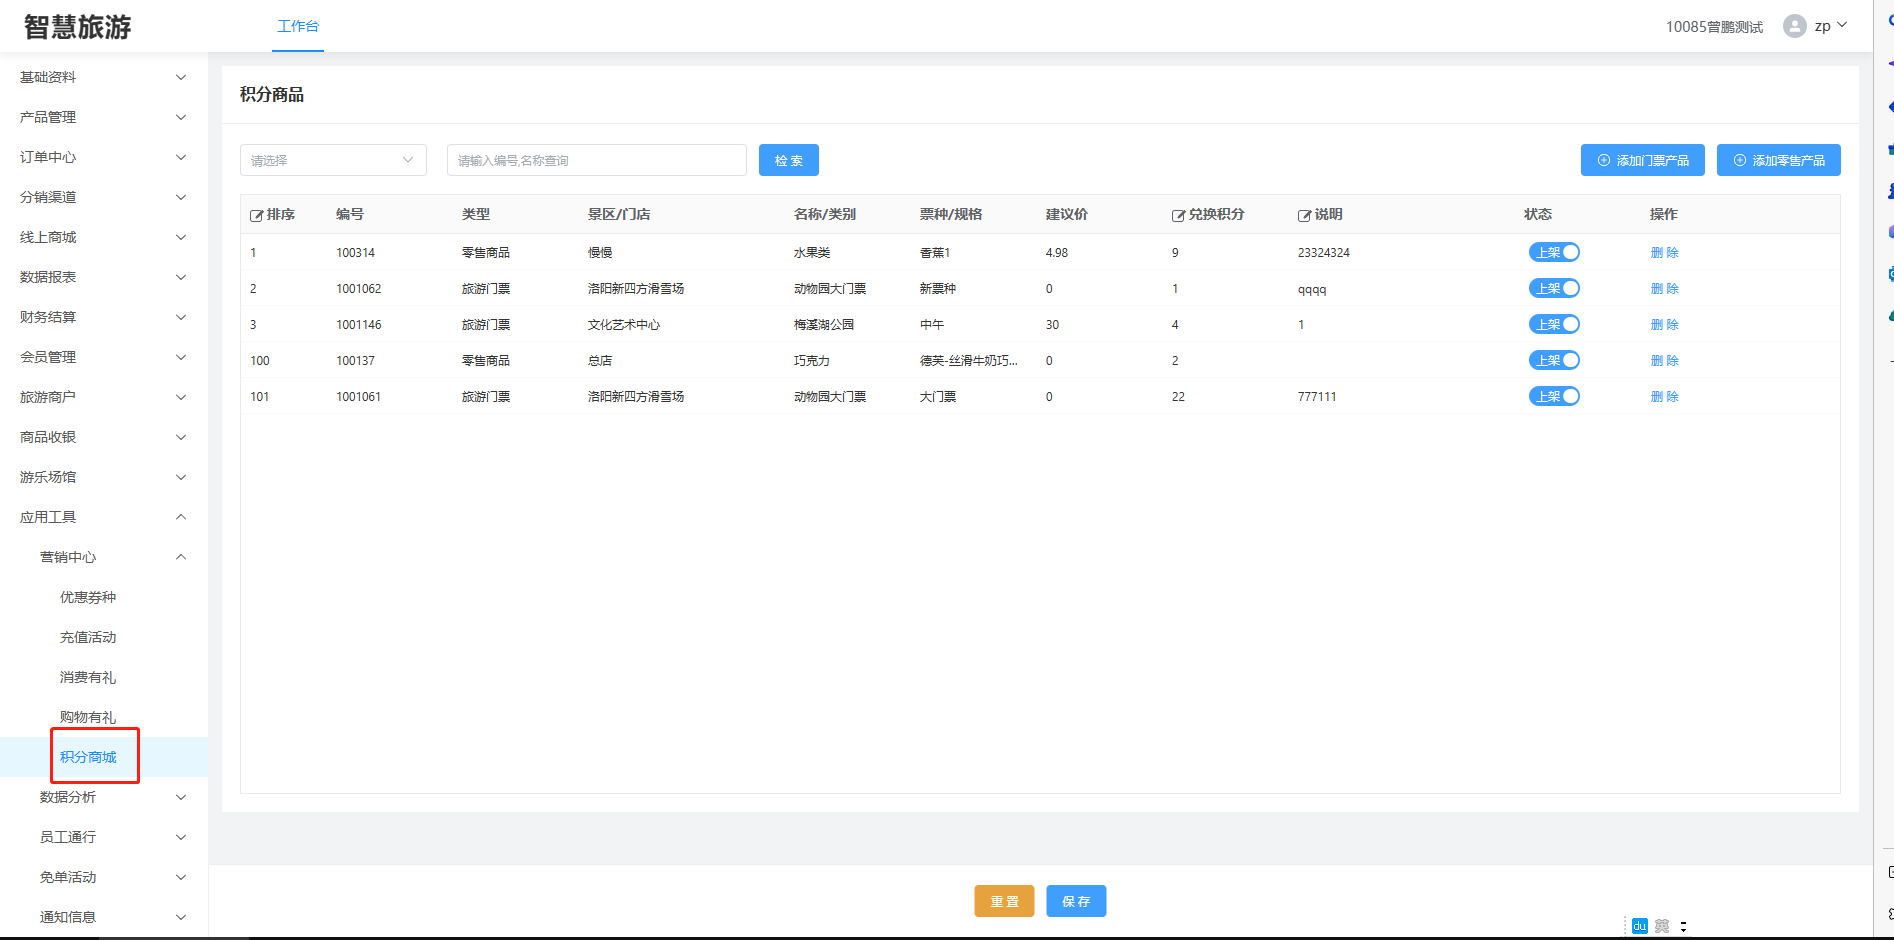
Task: Click the plus icon in 添加门票产品 button
Action: point(1604,160)
